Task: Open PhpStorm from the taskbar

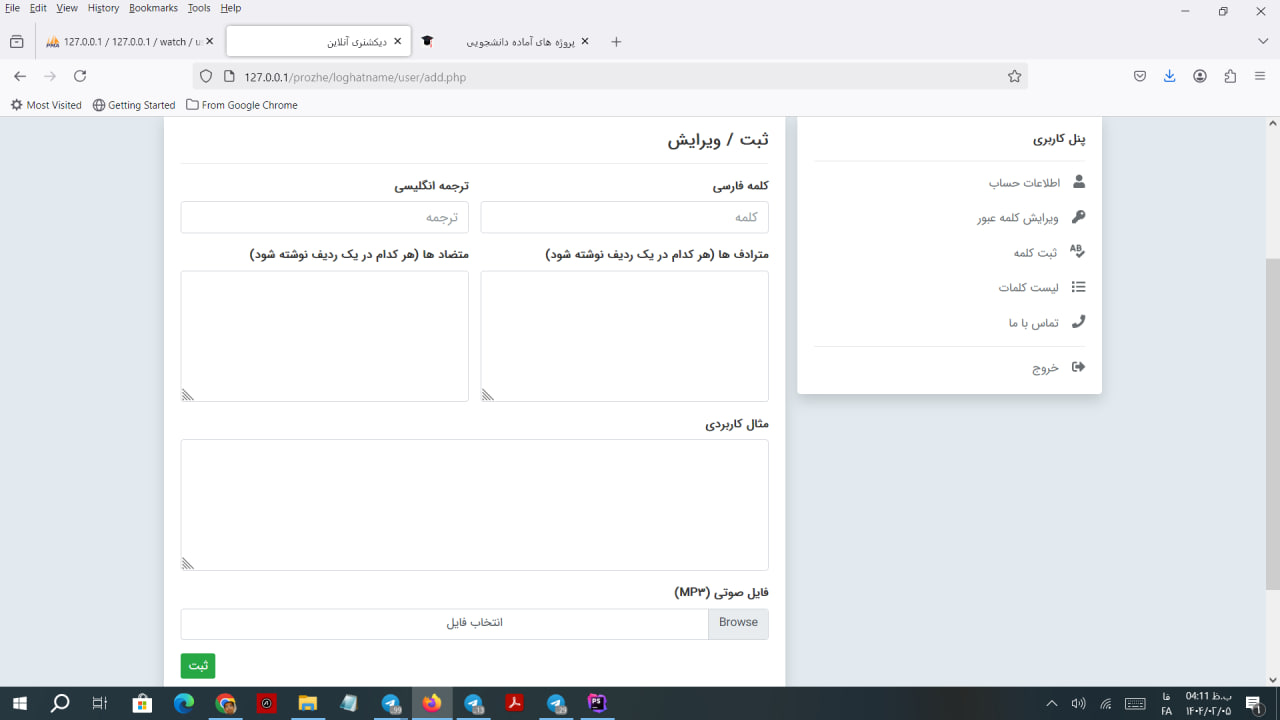Action: (x=597, y=703)
